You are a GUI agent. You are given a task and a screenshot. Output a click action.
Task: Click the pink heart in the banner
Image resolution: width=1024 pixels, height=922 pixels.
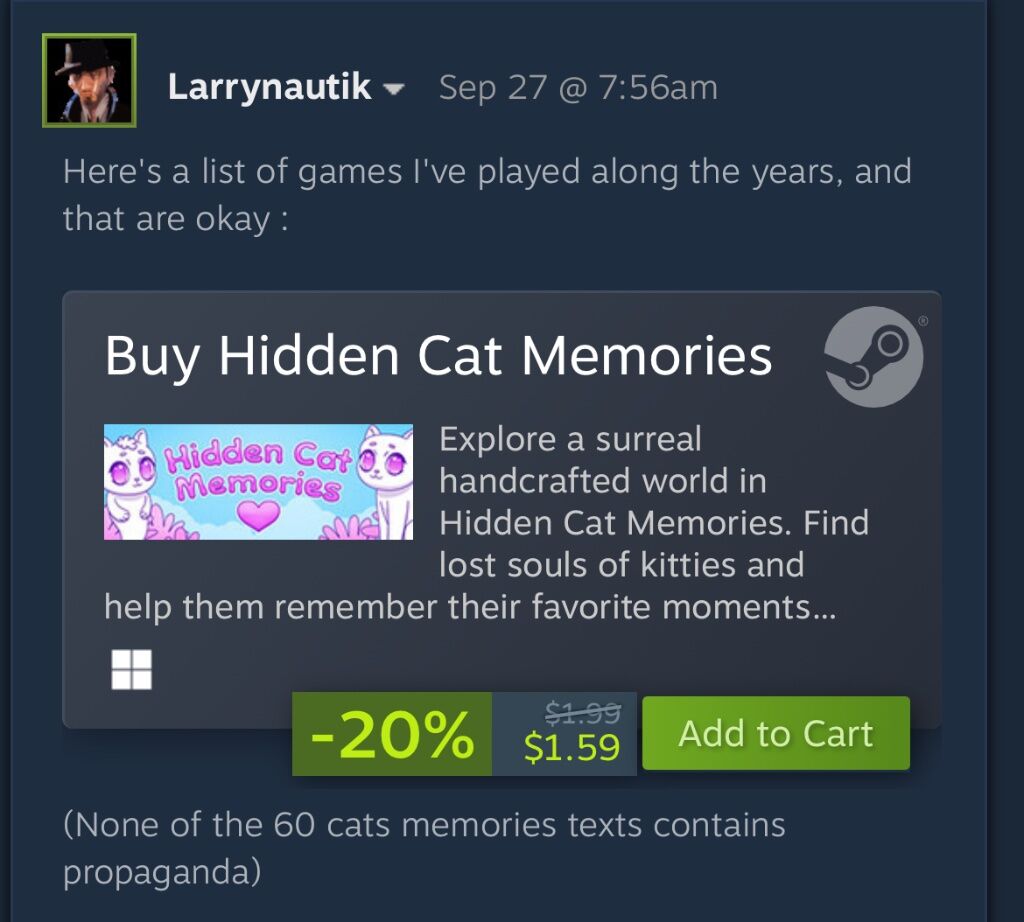[259, 515]
